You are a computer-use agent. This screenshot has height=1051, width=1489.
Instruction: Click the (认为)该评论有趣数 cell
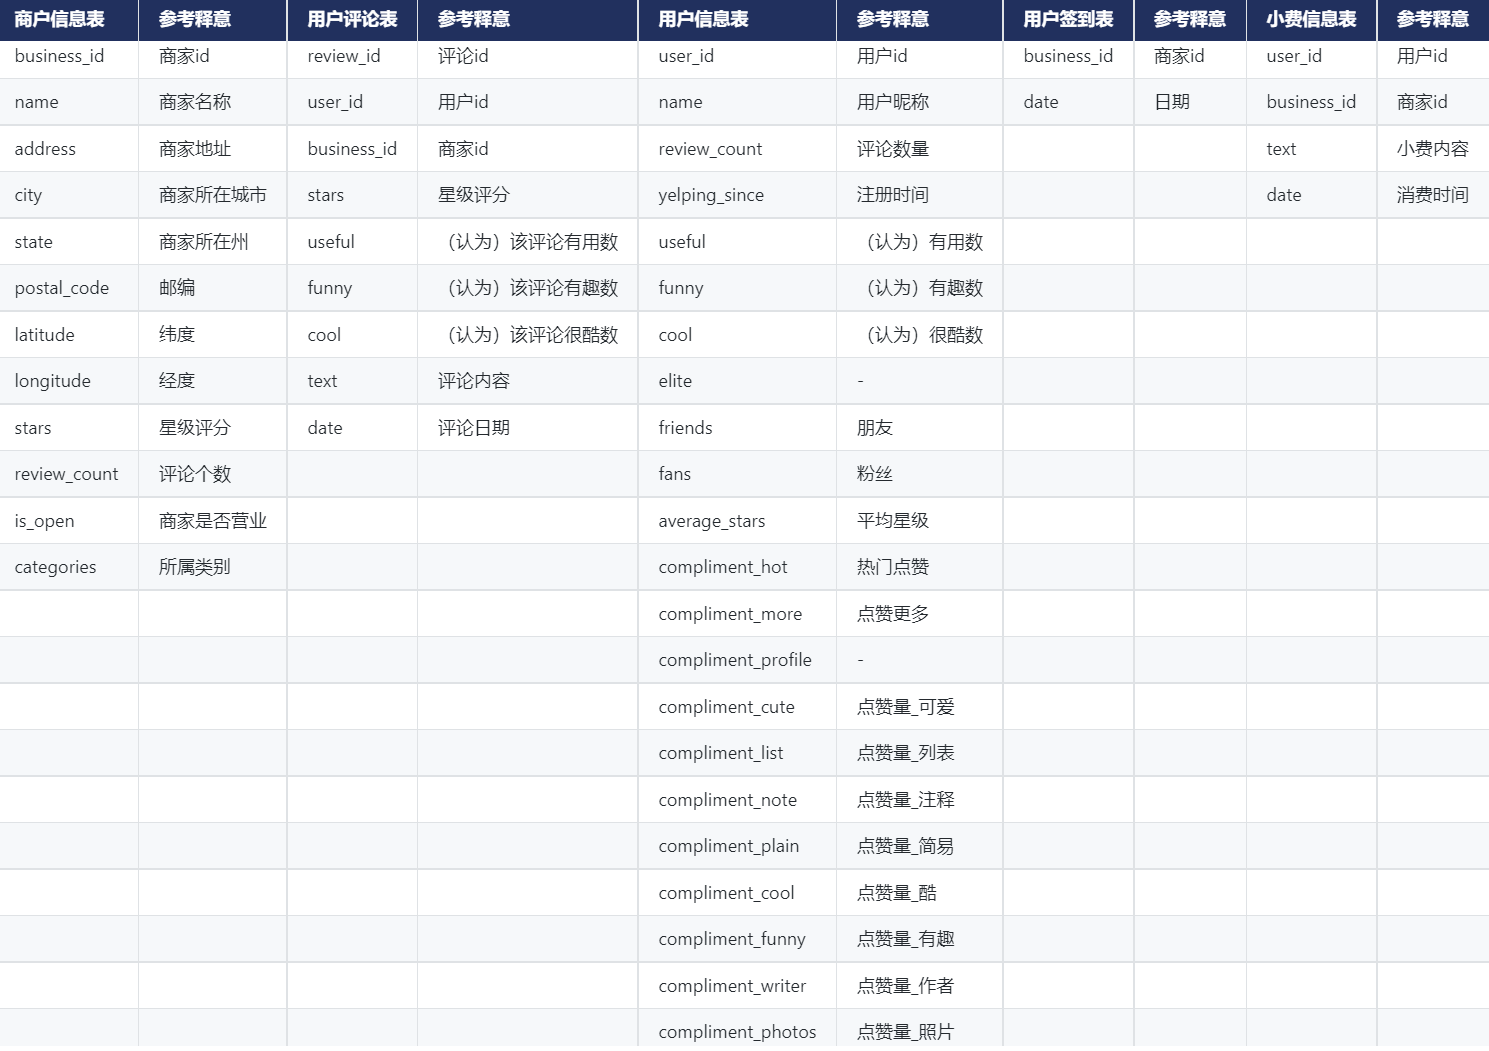[527, 288]
